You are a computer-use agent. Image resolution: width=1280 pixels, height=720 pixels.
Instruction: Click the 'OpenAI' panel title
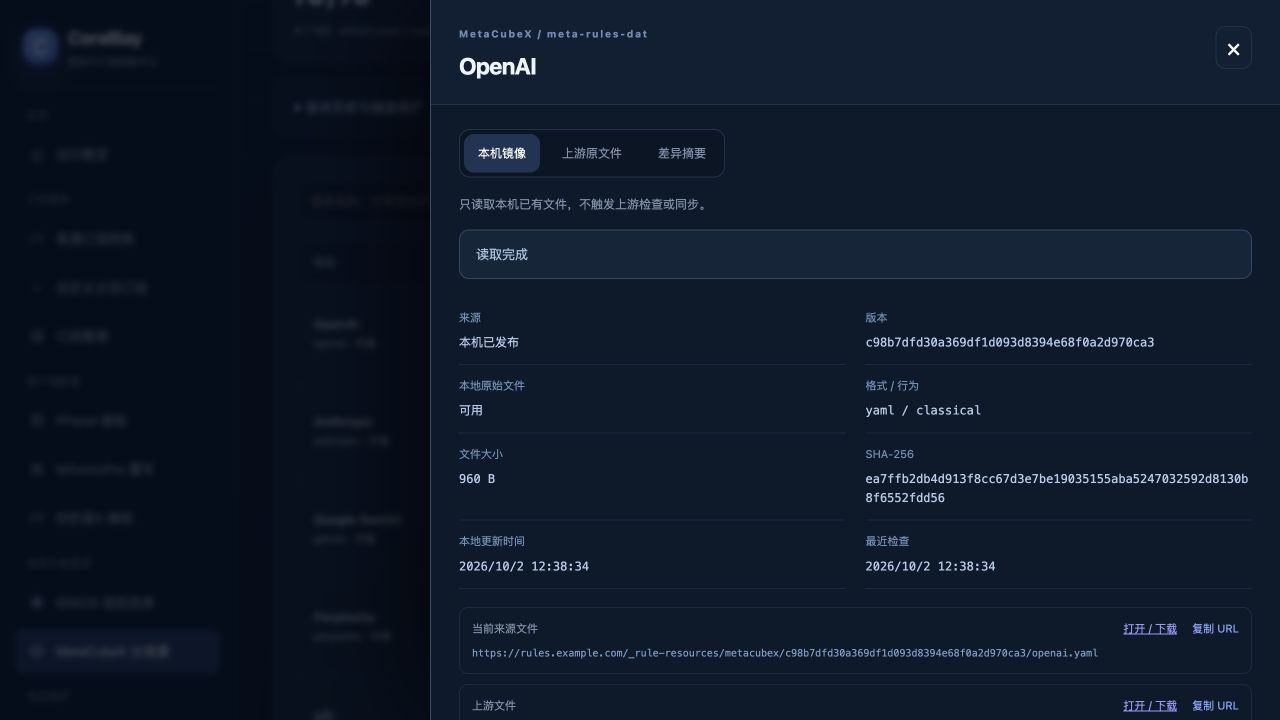[x=497, y=67]
